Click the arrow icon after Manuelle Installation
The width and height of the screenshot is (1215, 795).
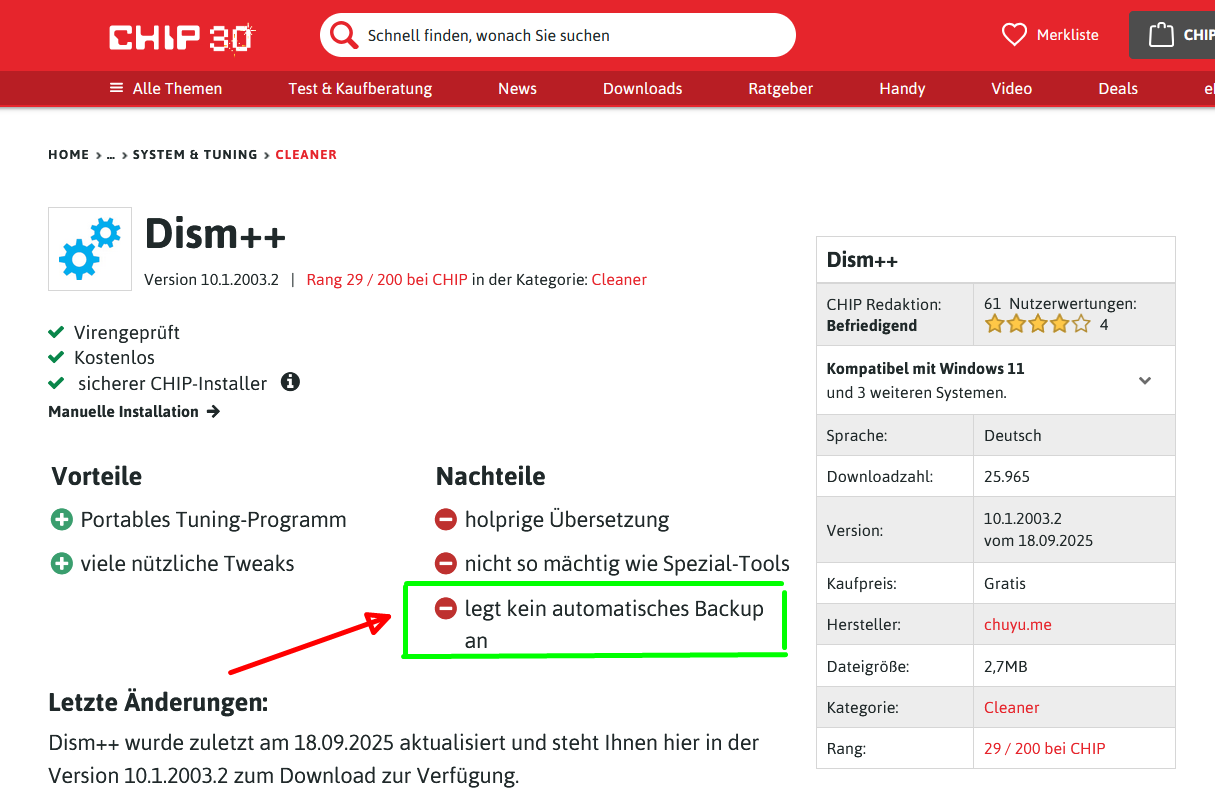(213, 411)
